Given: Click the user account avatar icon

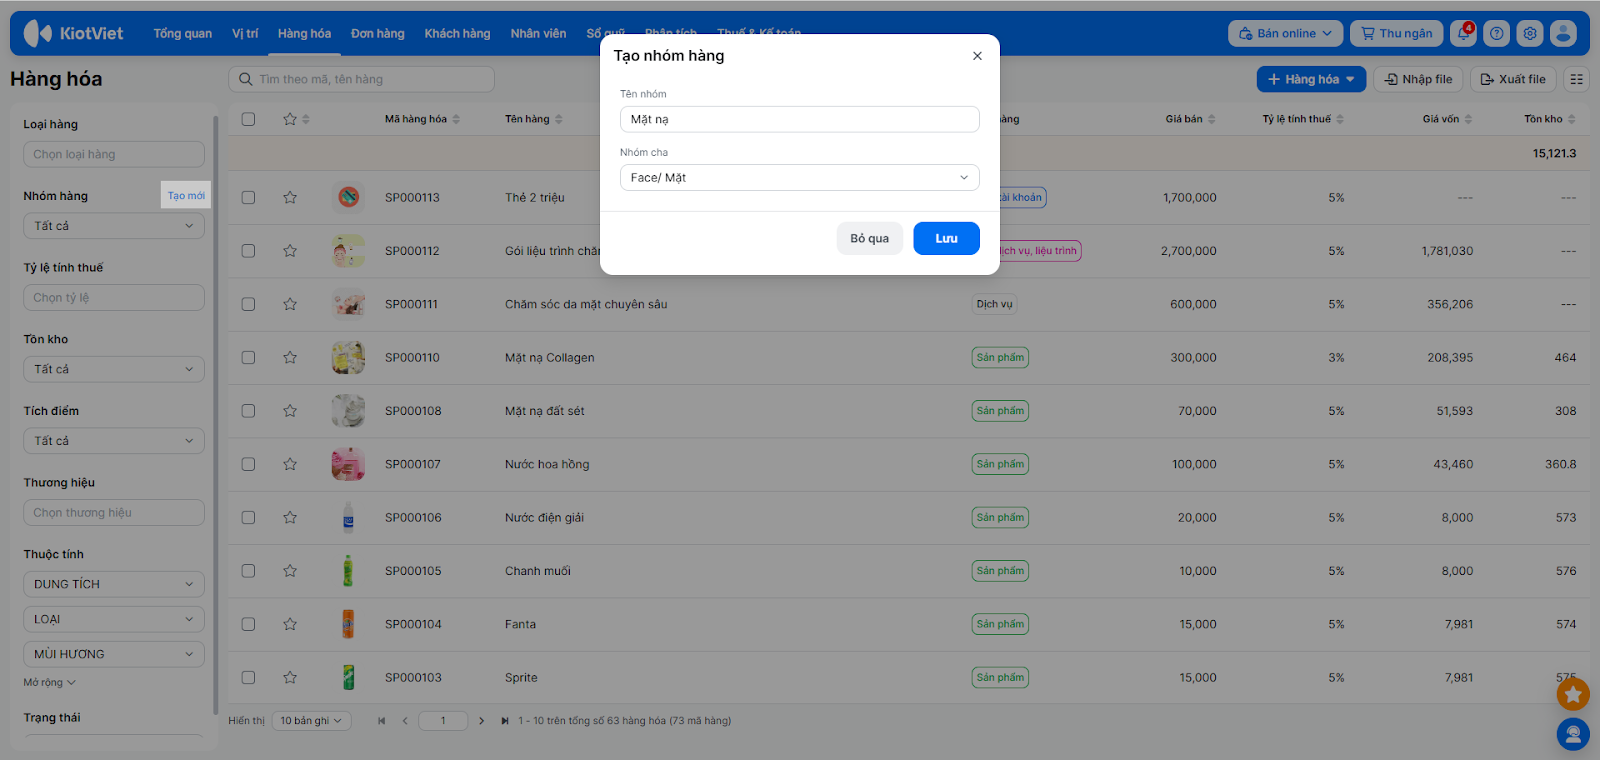Looking at the screenshot, I should point(1563,33).
